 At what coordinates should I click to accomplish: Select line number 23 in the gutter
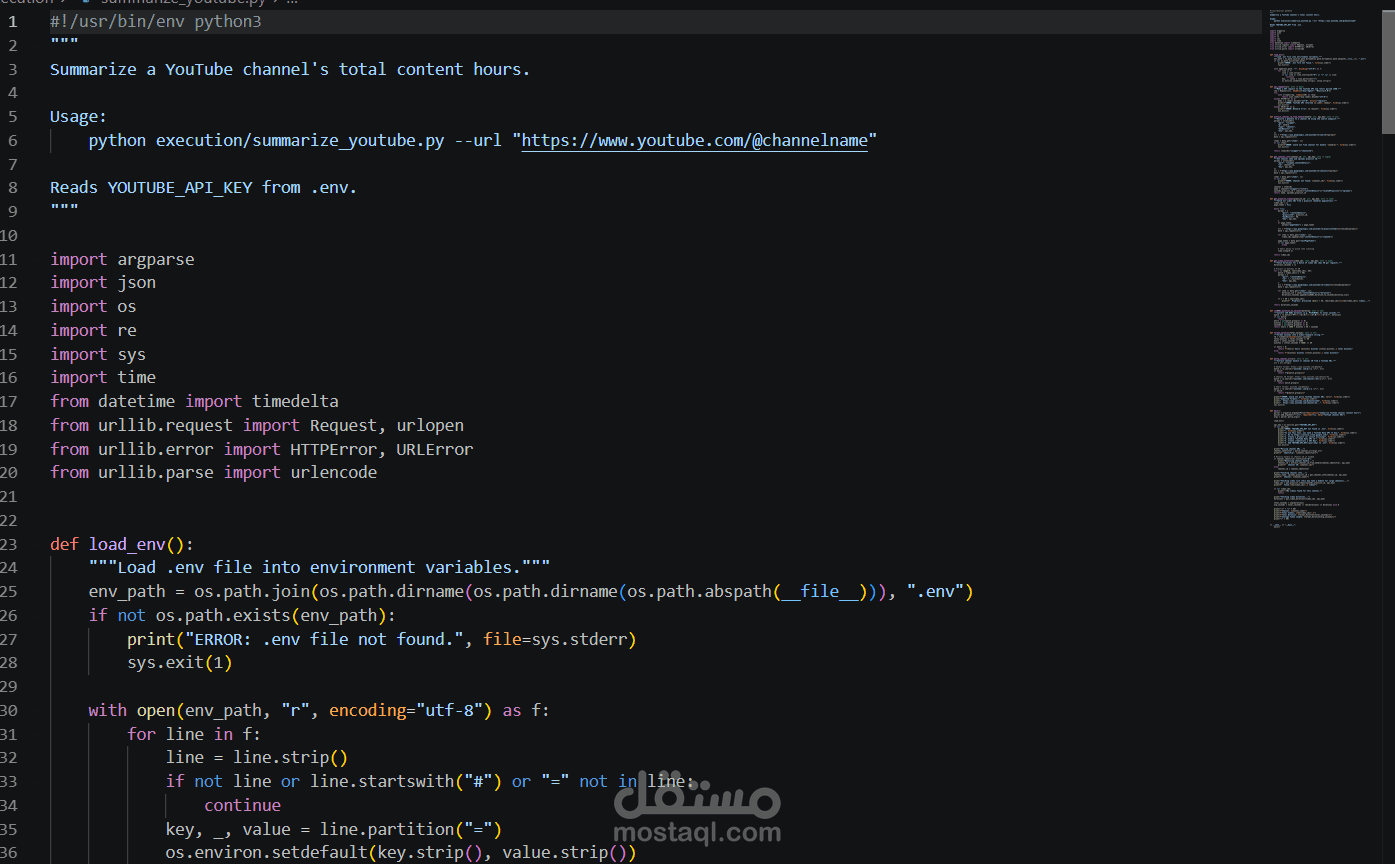coord(10,544)
